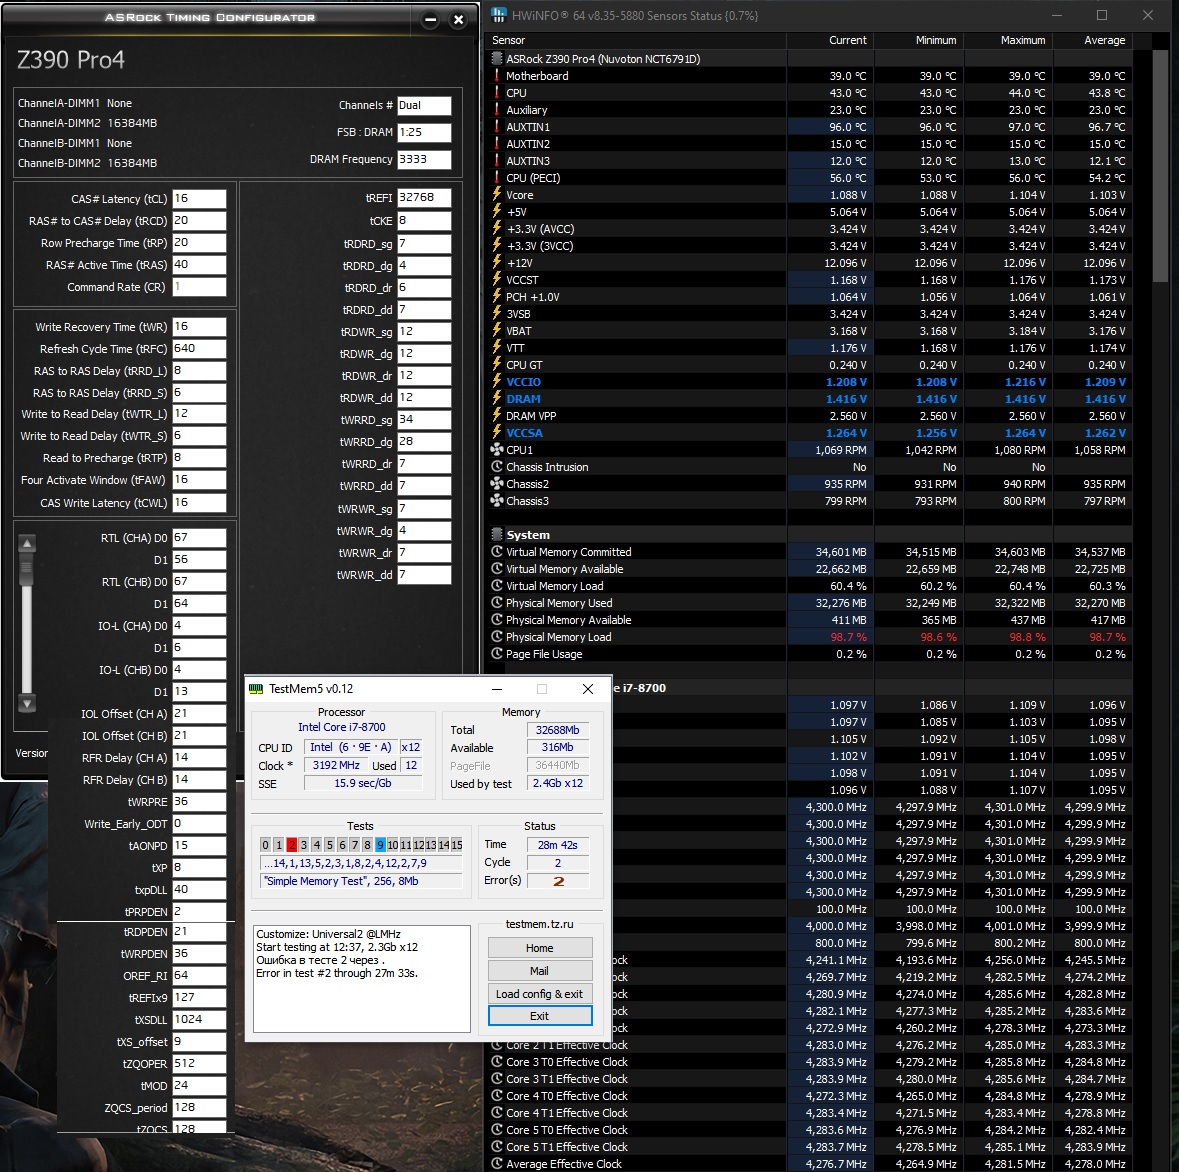1179x1172 pixels.
Task: Click TestMem5 Time value 28m 42s
Action: pyautogui.click(x=558, y=845)
